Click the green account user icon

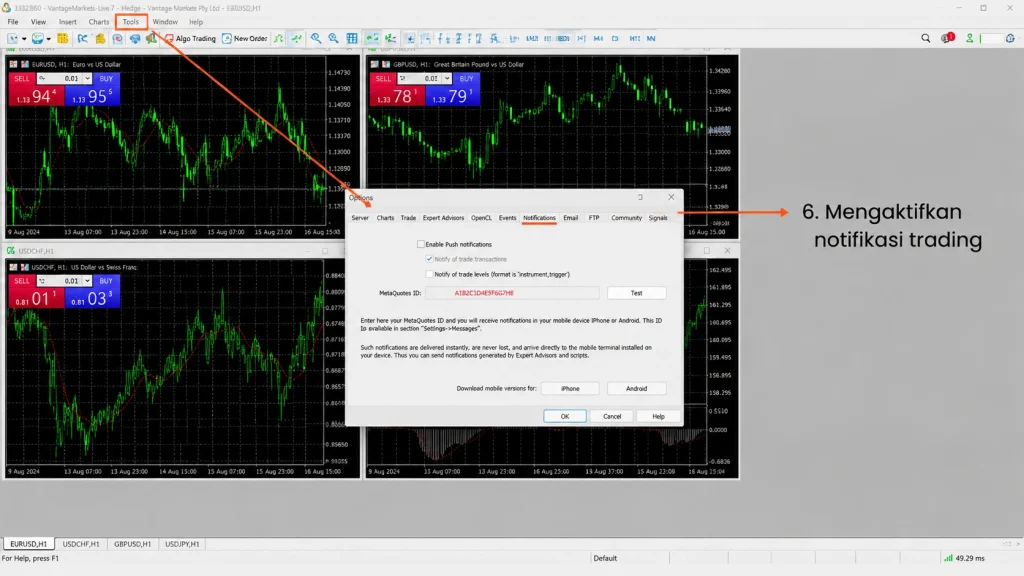pos(970,39)
